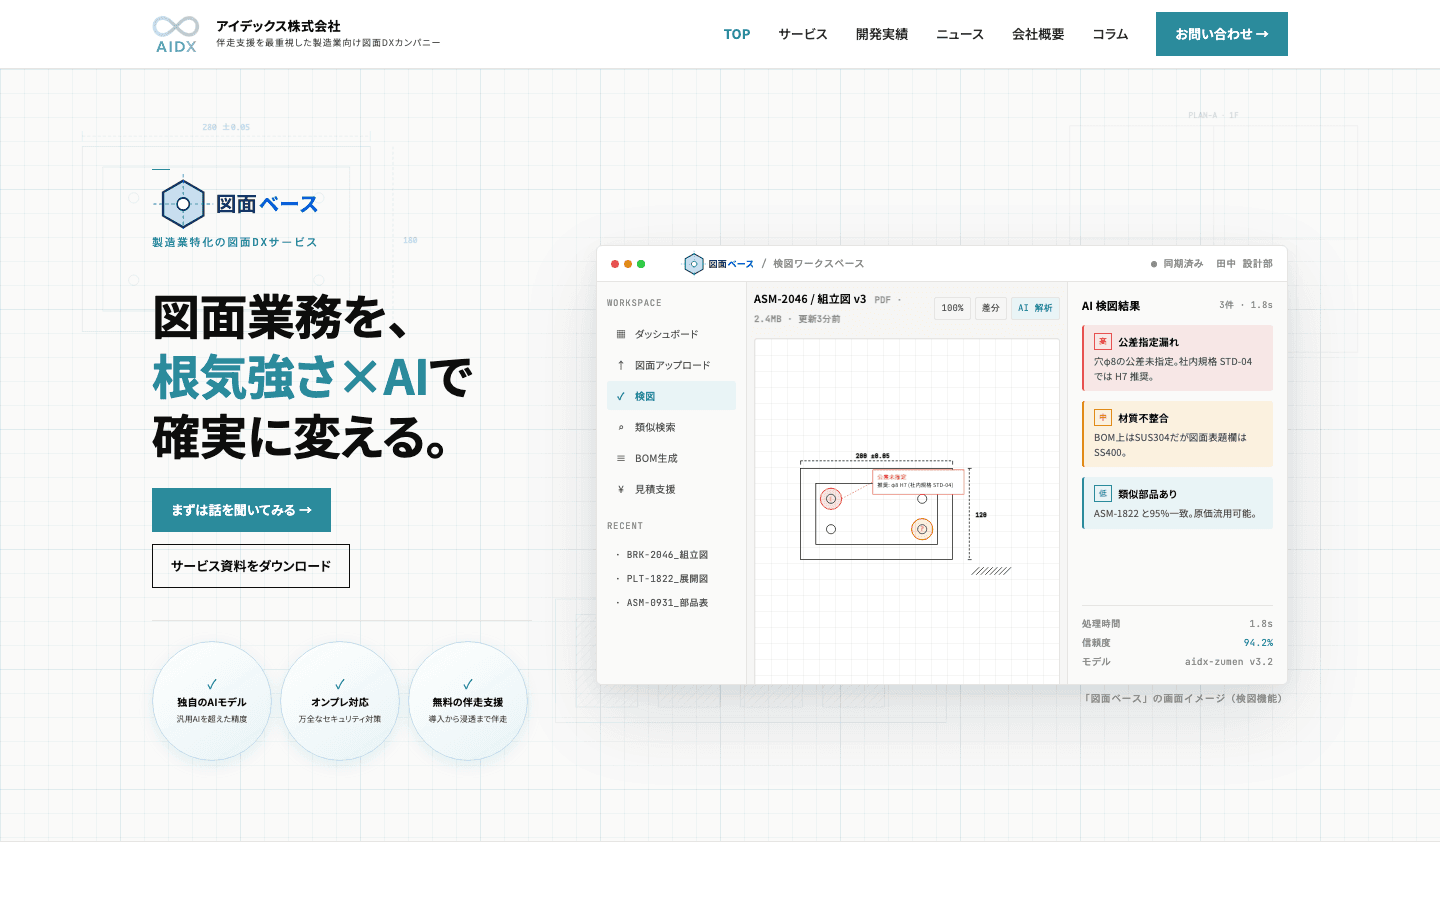Click the 田中 設計部 user label
The height and width of the screenshot is (900, 1440).
pos(1244,264)
